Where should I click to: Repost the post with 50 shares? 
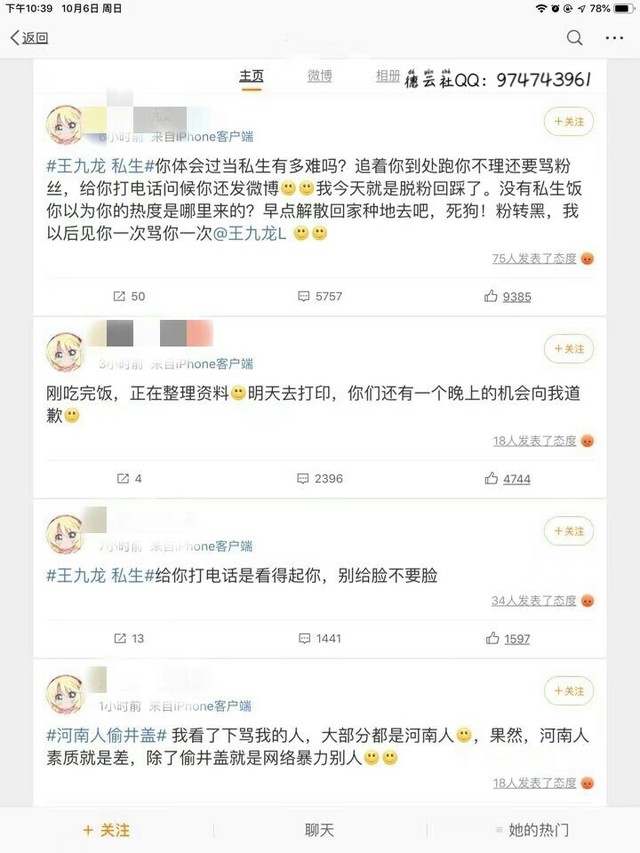click(129, 296)
